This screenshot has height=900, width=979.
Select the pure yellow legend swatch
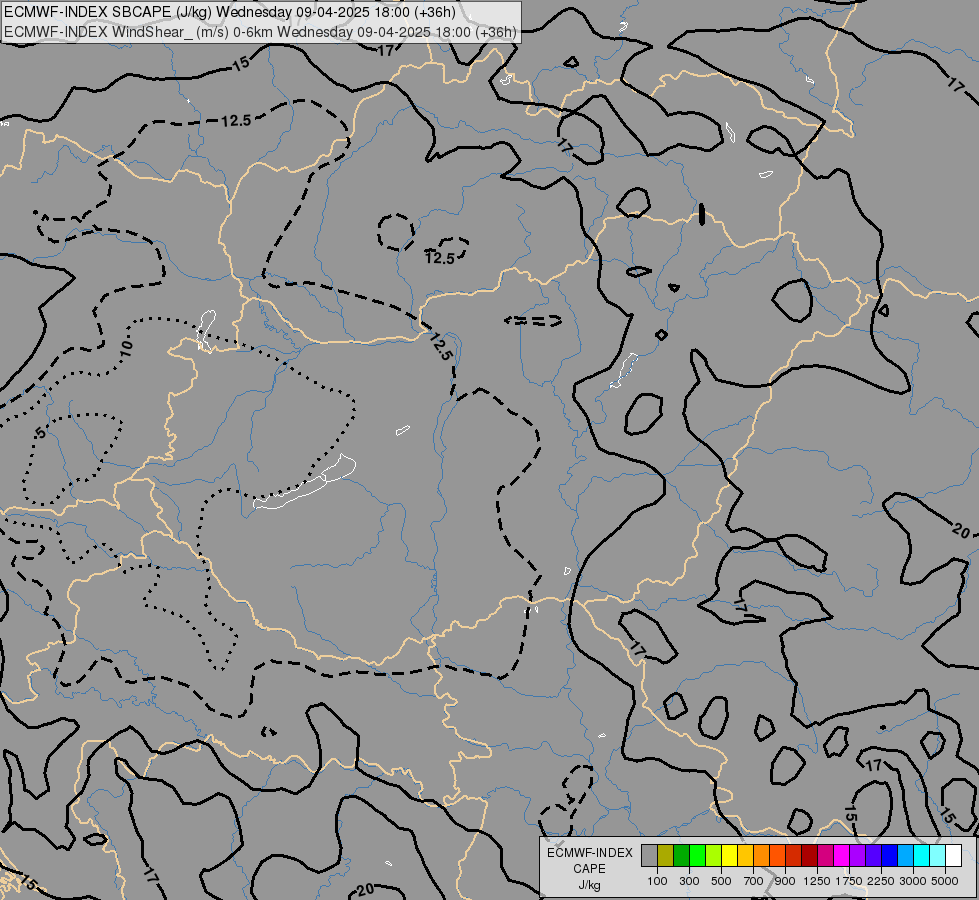tap(729, 855)
